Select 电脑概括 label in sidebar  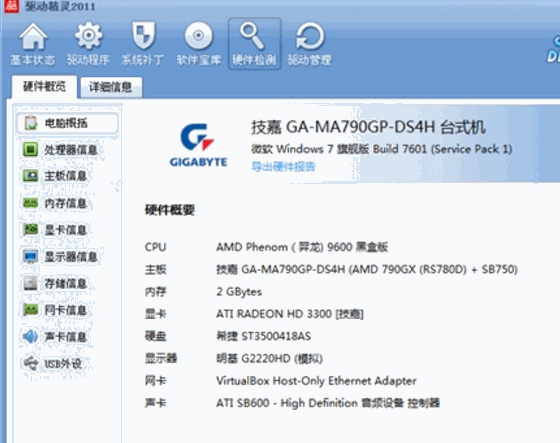point(66,123)
